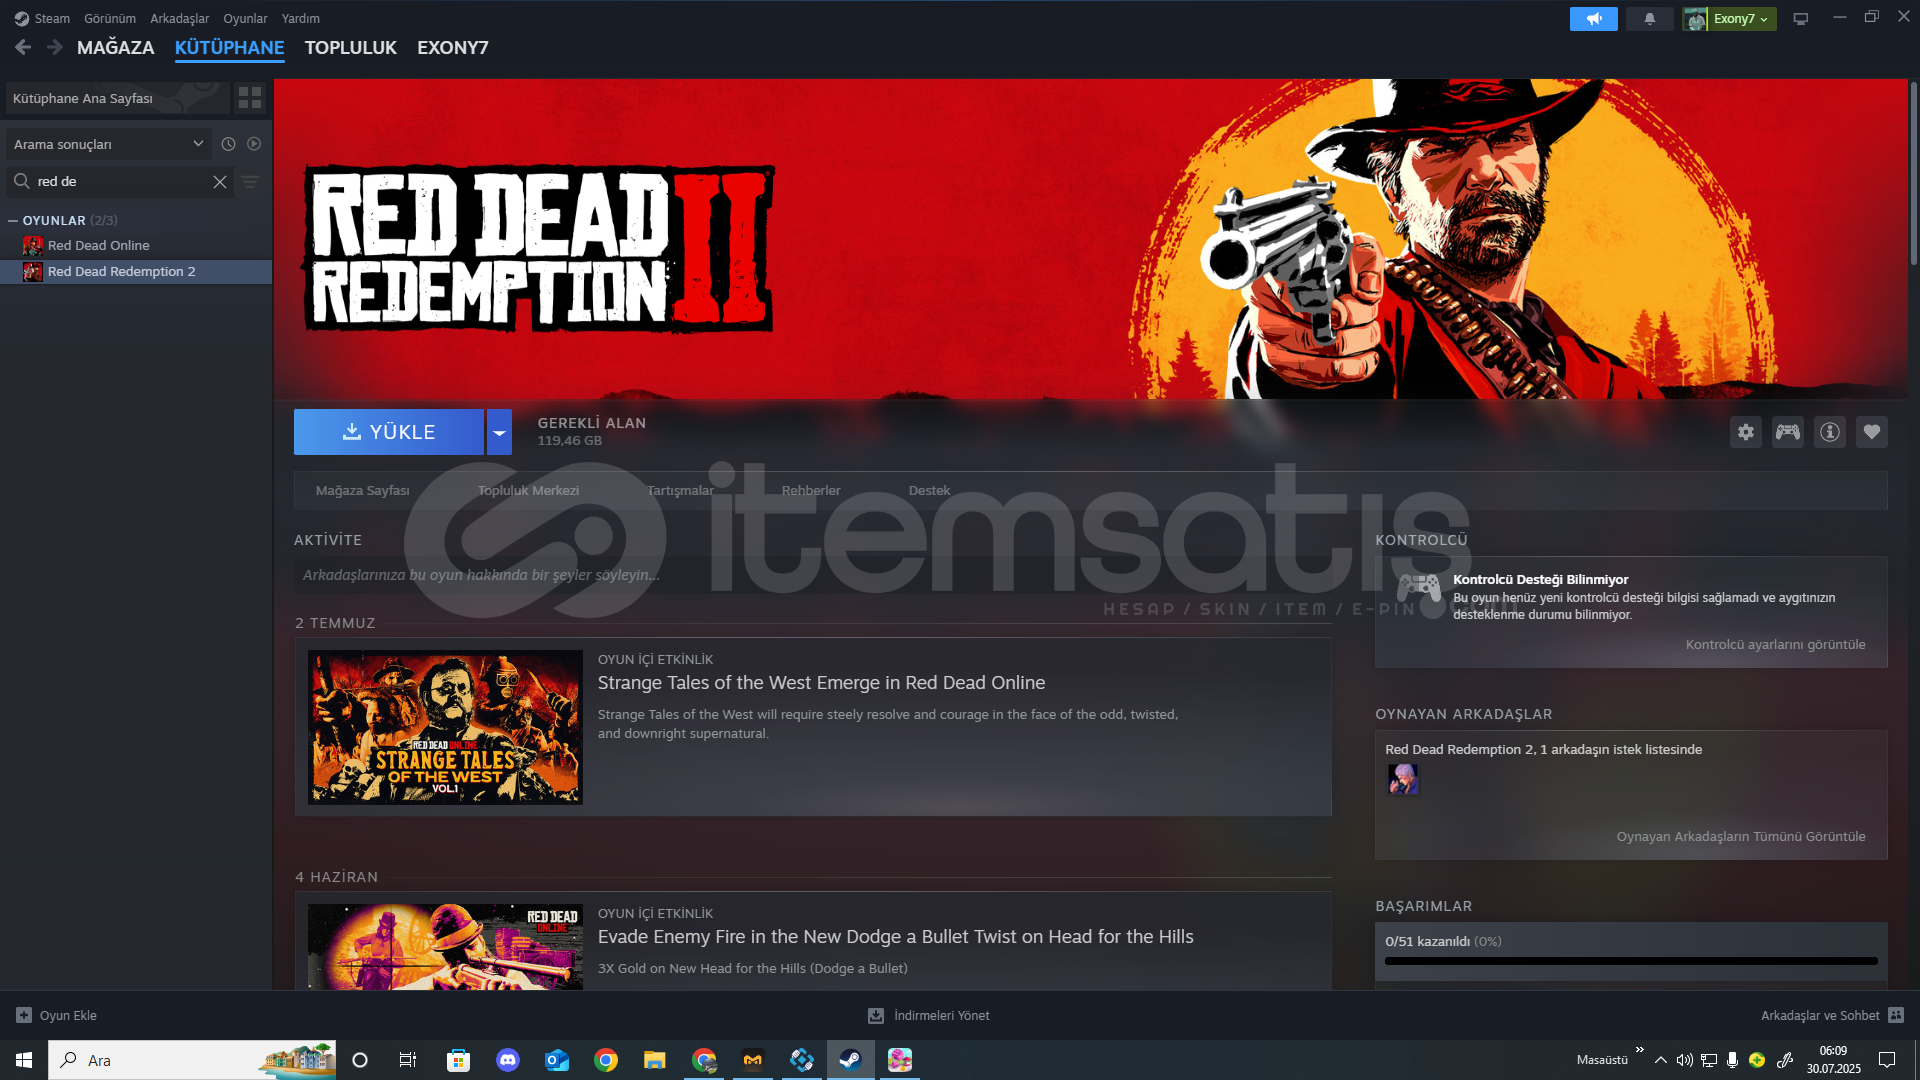This screenshot has width=1920, height=1080.
Task: Show ready-to-play games filter icon
Action: point(254,144)
